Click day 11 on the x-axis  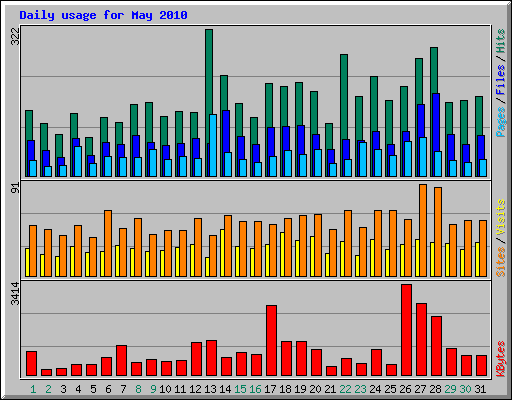(x=180, y=389)
